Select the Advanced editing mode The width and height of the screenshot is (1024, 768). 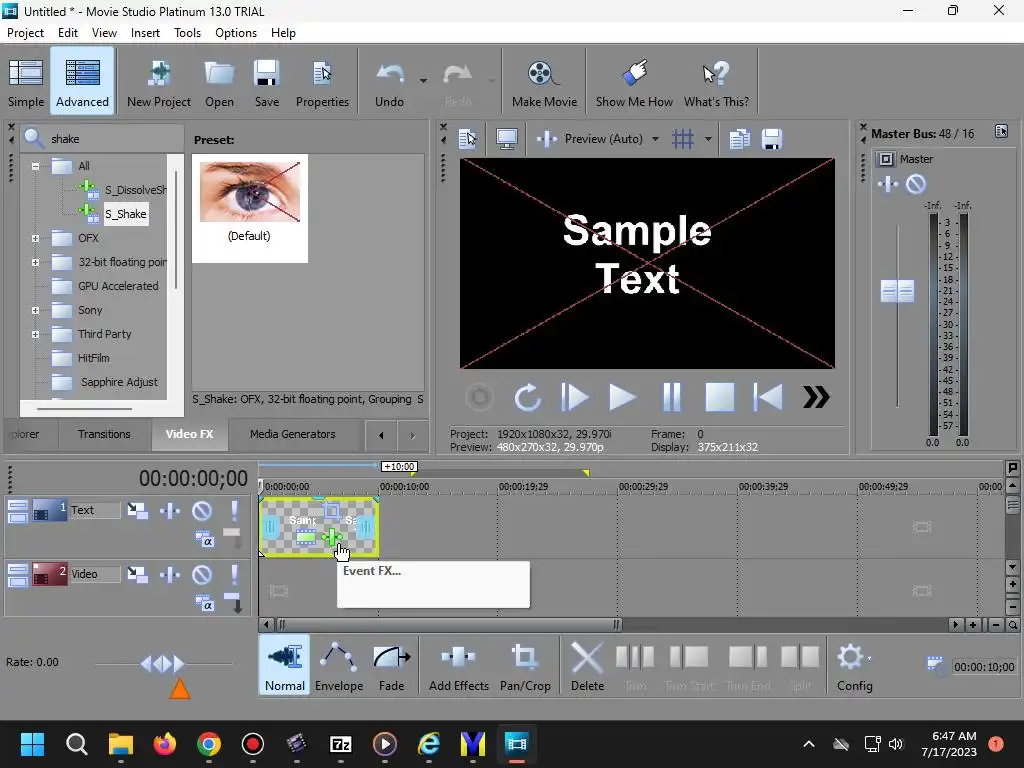[x=82, y=82]
